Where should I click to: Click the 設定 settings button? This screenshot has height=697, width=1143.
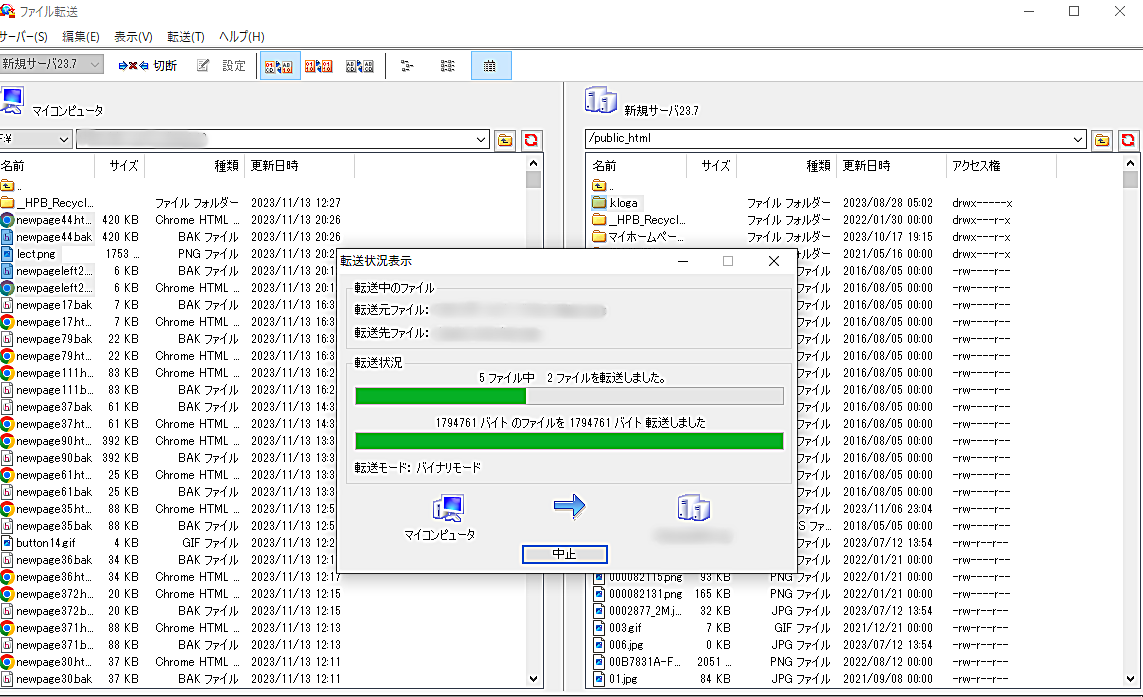(222, 66)
